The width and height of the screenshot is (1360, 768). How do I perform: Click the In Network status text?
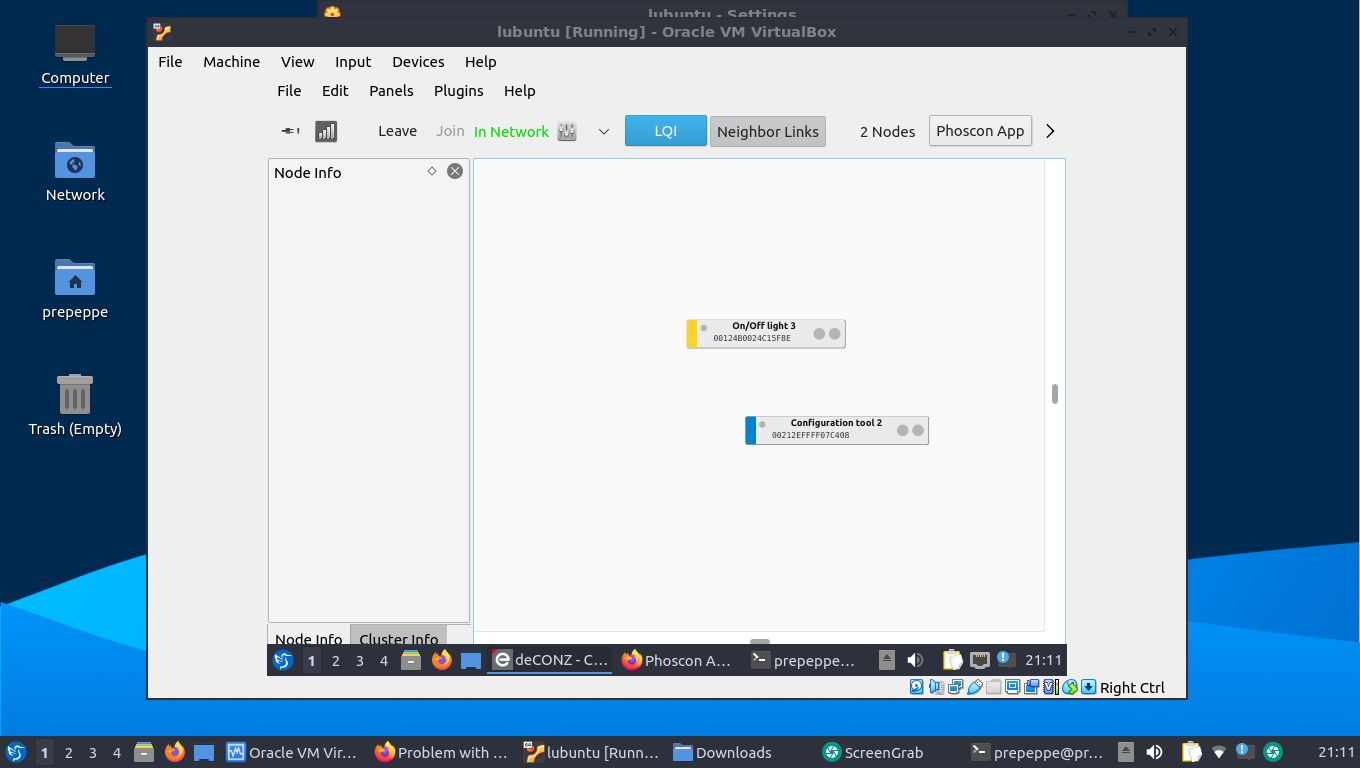(511, 131)
